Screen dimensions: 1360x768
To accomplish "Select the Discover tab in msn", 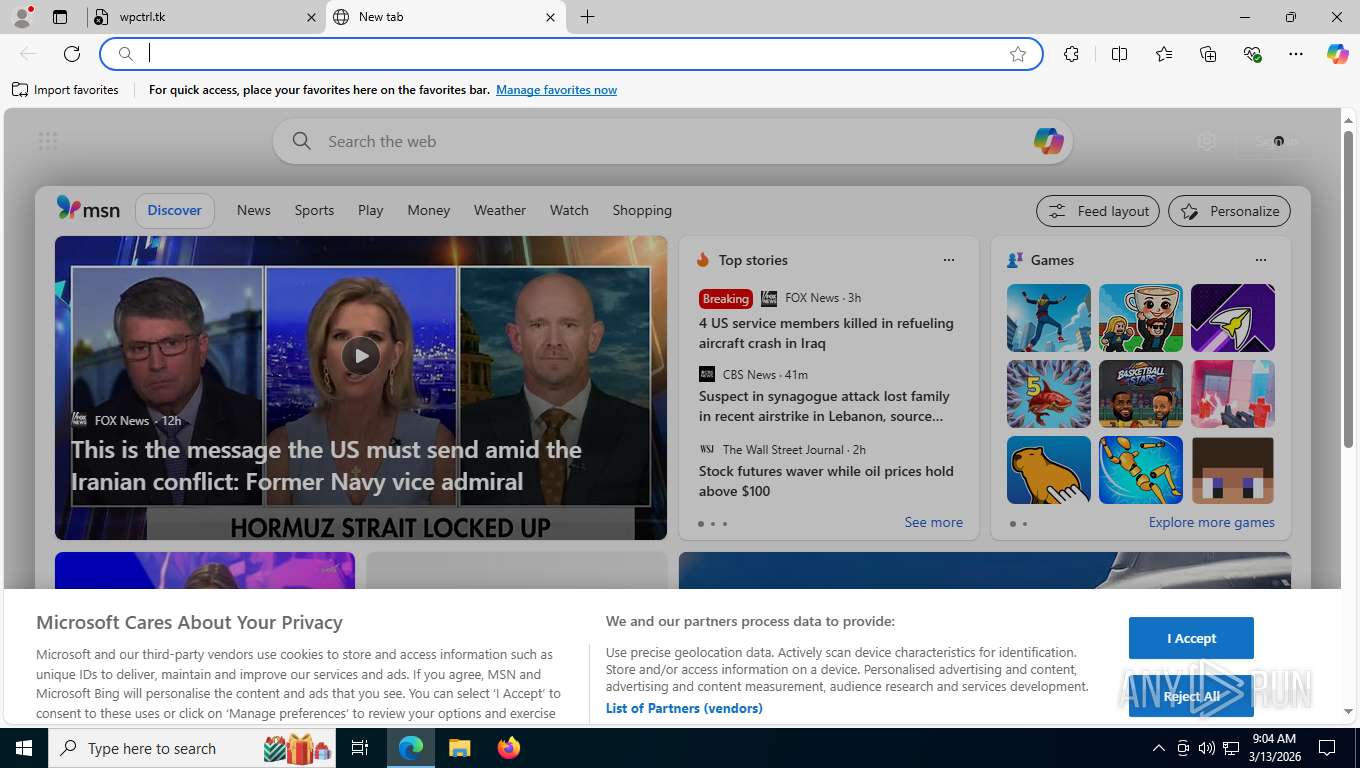I will click(175, 210).
